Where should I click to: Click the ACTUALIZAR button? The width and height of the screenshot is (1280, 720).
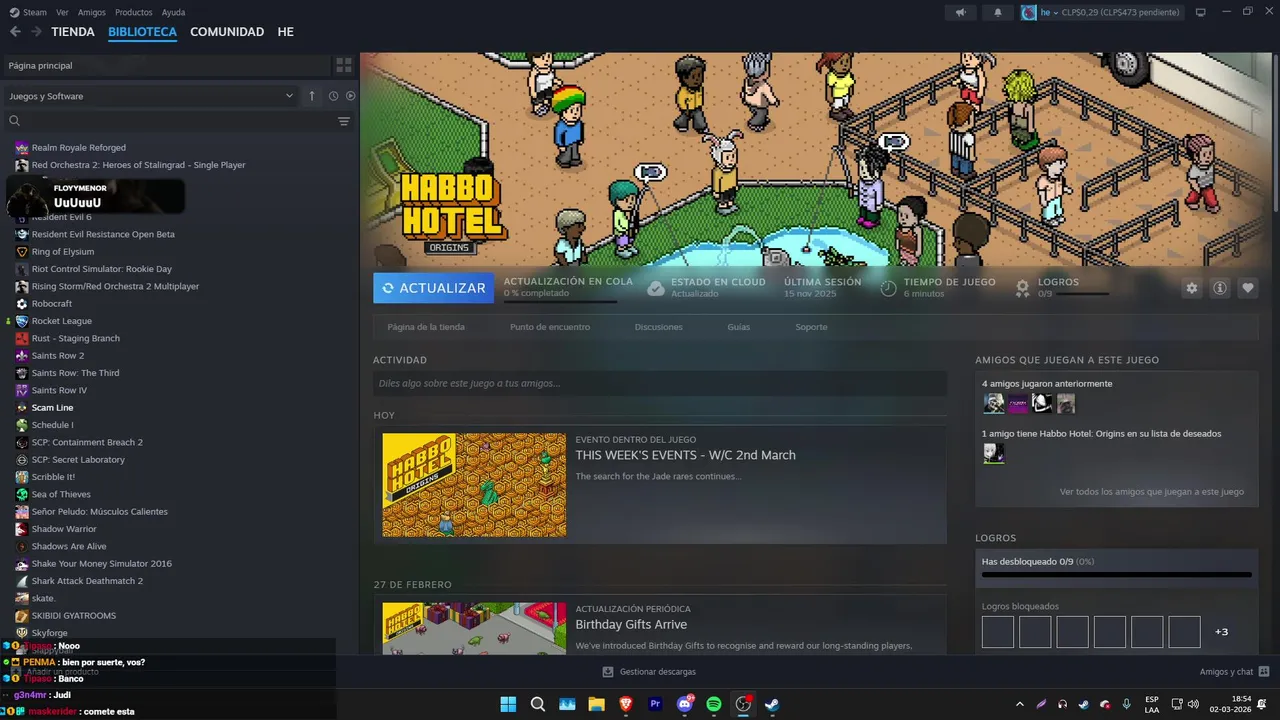434,288
